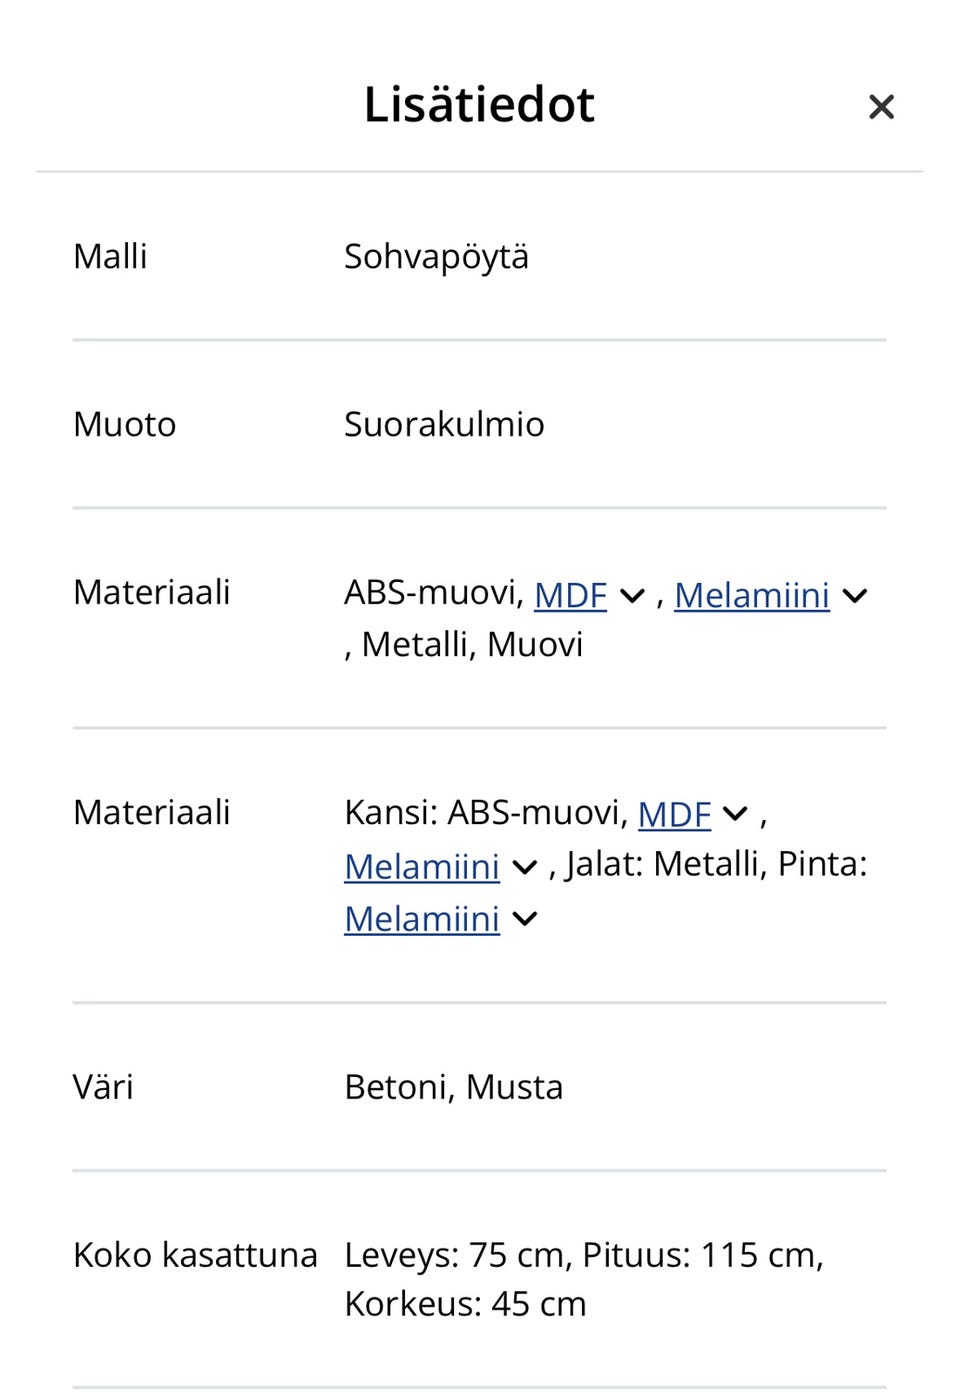Viewport: 960px width, 1394px height.
Task: Select the Betoni, Musta color value
Action: click(453, 1087)
